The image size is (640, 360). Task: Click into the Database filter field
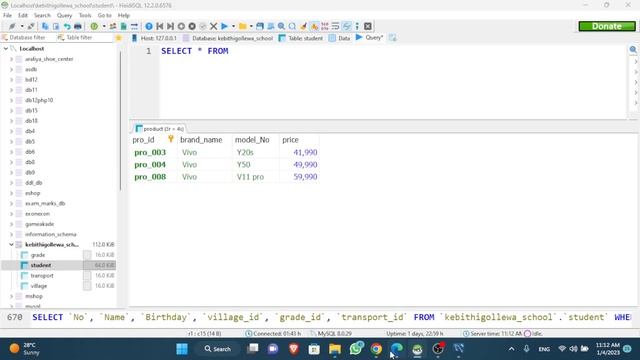[x=27, y=38]
